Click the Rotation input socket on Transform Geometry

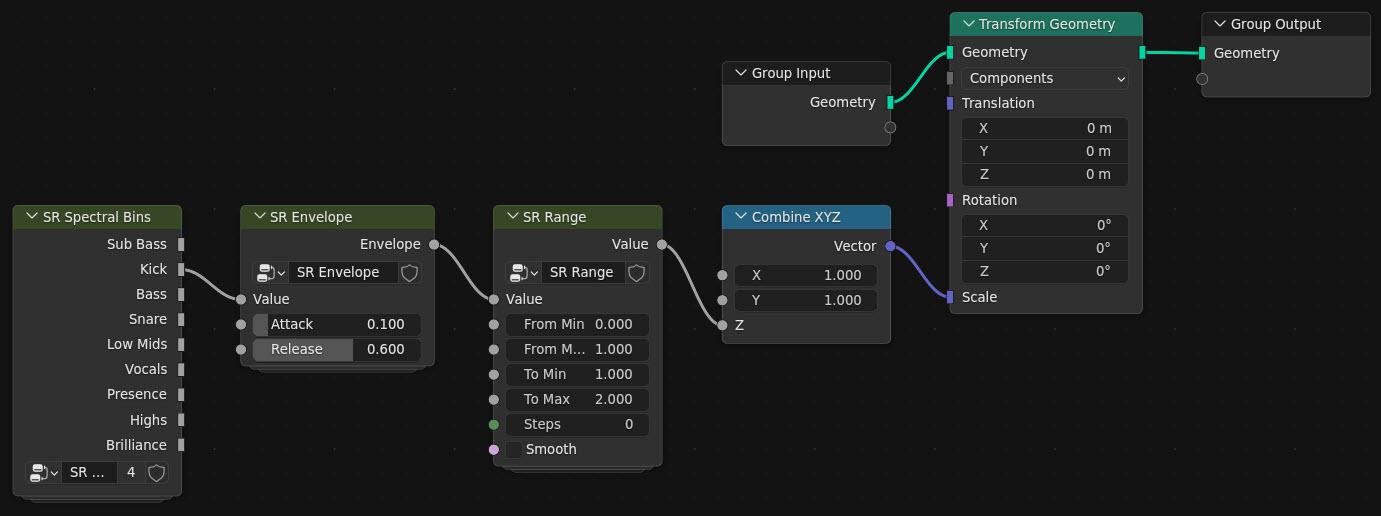950,200
